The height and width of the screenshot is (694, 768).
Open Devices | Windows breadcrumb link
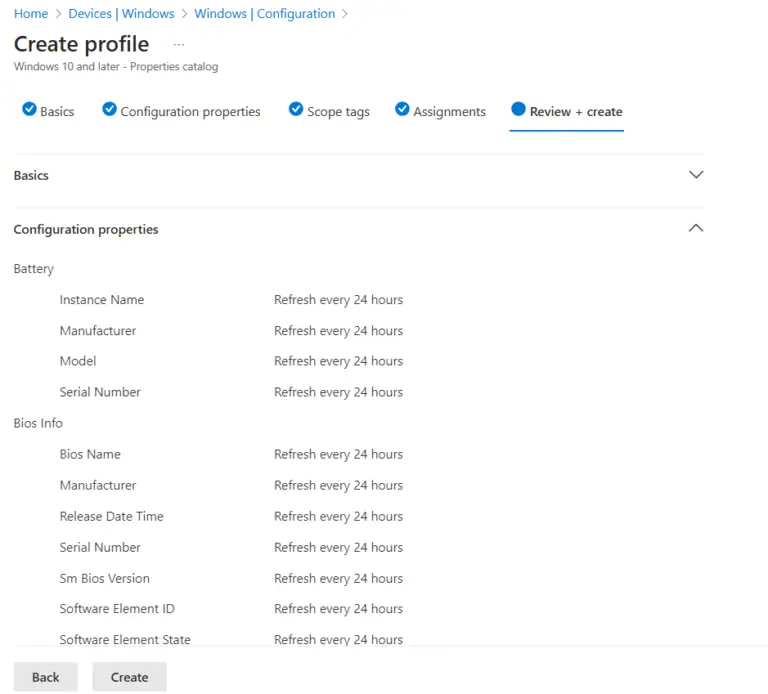tap(121, 14)
